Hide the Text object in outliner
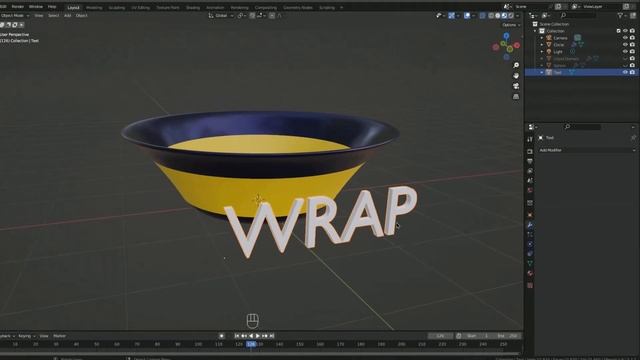 pos(625,72)
